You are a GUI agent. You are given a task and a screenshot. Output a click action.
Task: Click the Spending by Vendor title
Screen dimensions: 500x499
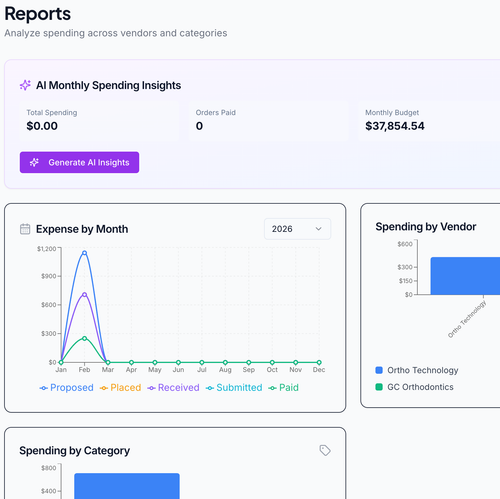point(426,227)
